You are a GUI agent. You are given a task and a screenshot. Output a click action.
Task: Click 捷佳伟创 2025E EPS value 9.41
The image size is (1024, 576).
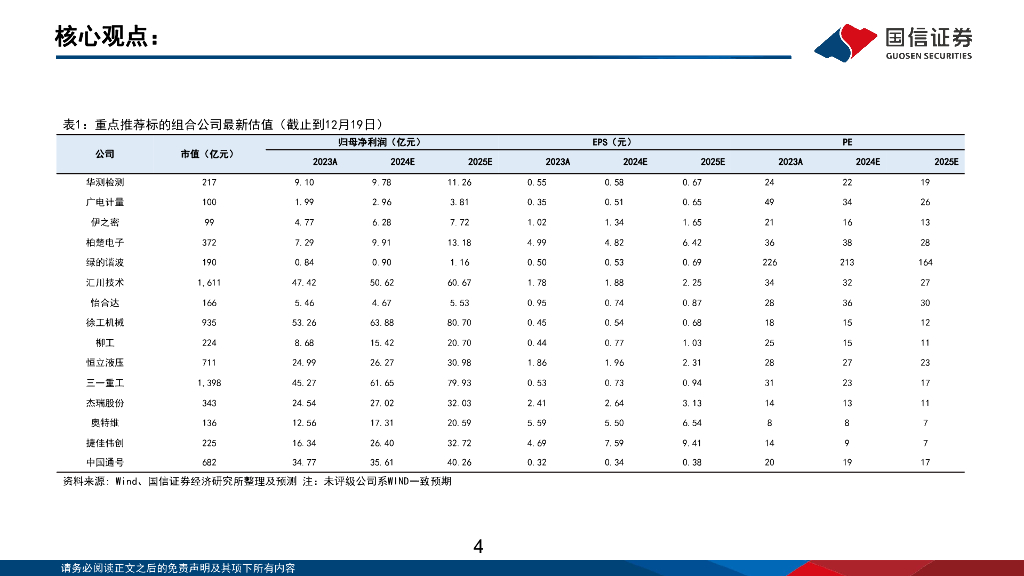[x=692, y=443]
